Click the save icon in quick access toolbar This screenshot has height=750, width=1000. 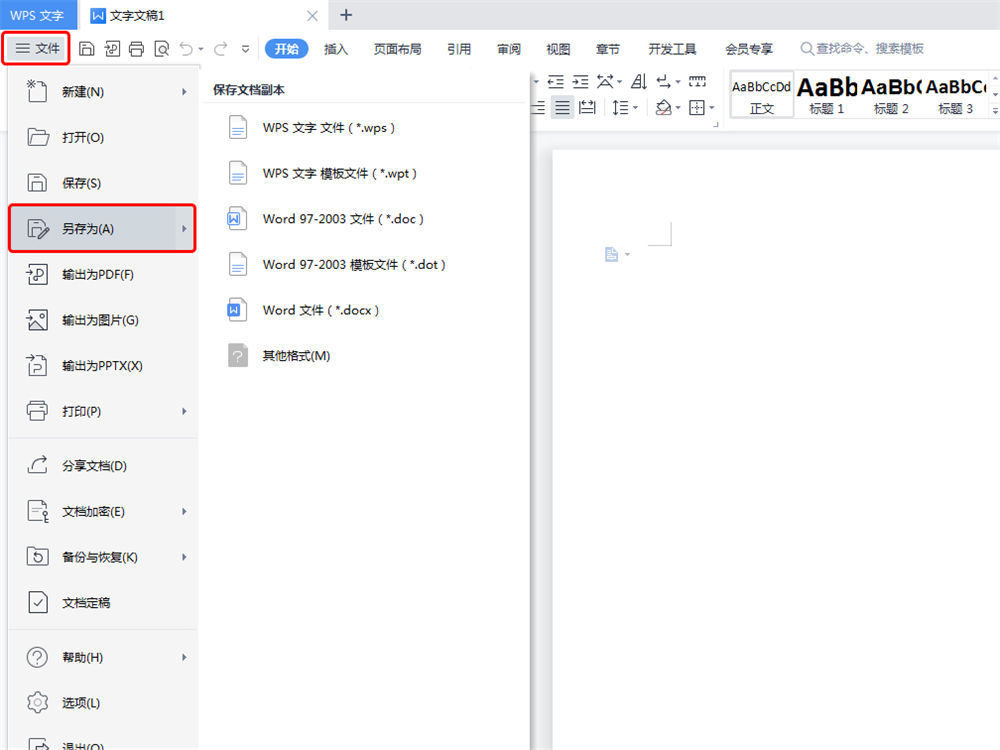click(87, 48)
